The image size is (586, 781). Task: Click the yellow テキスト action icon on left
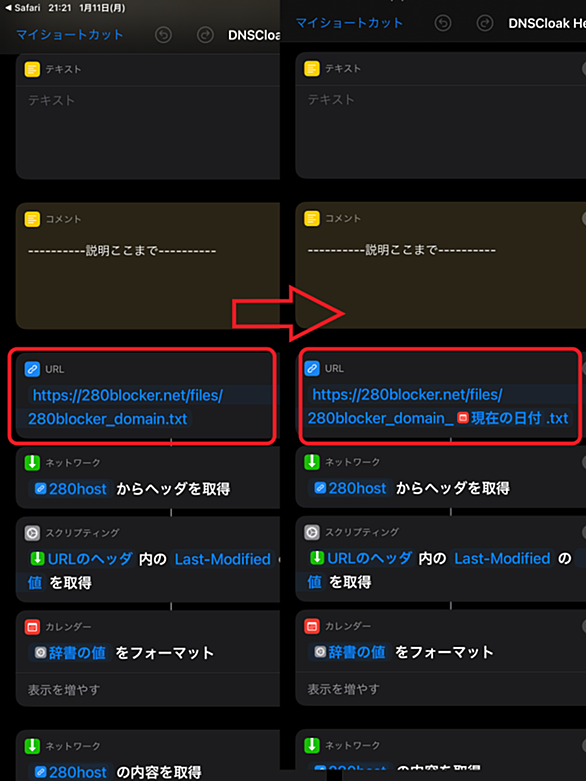(x=32, y=69)
